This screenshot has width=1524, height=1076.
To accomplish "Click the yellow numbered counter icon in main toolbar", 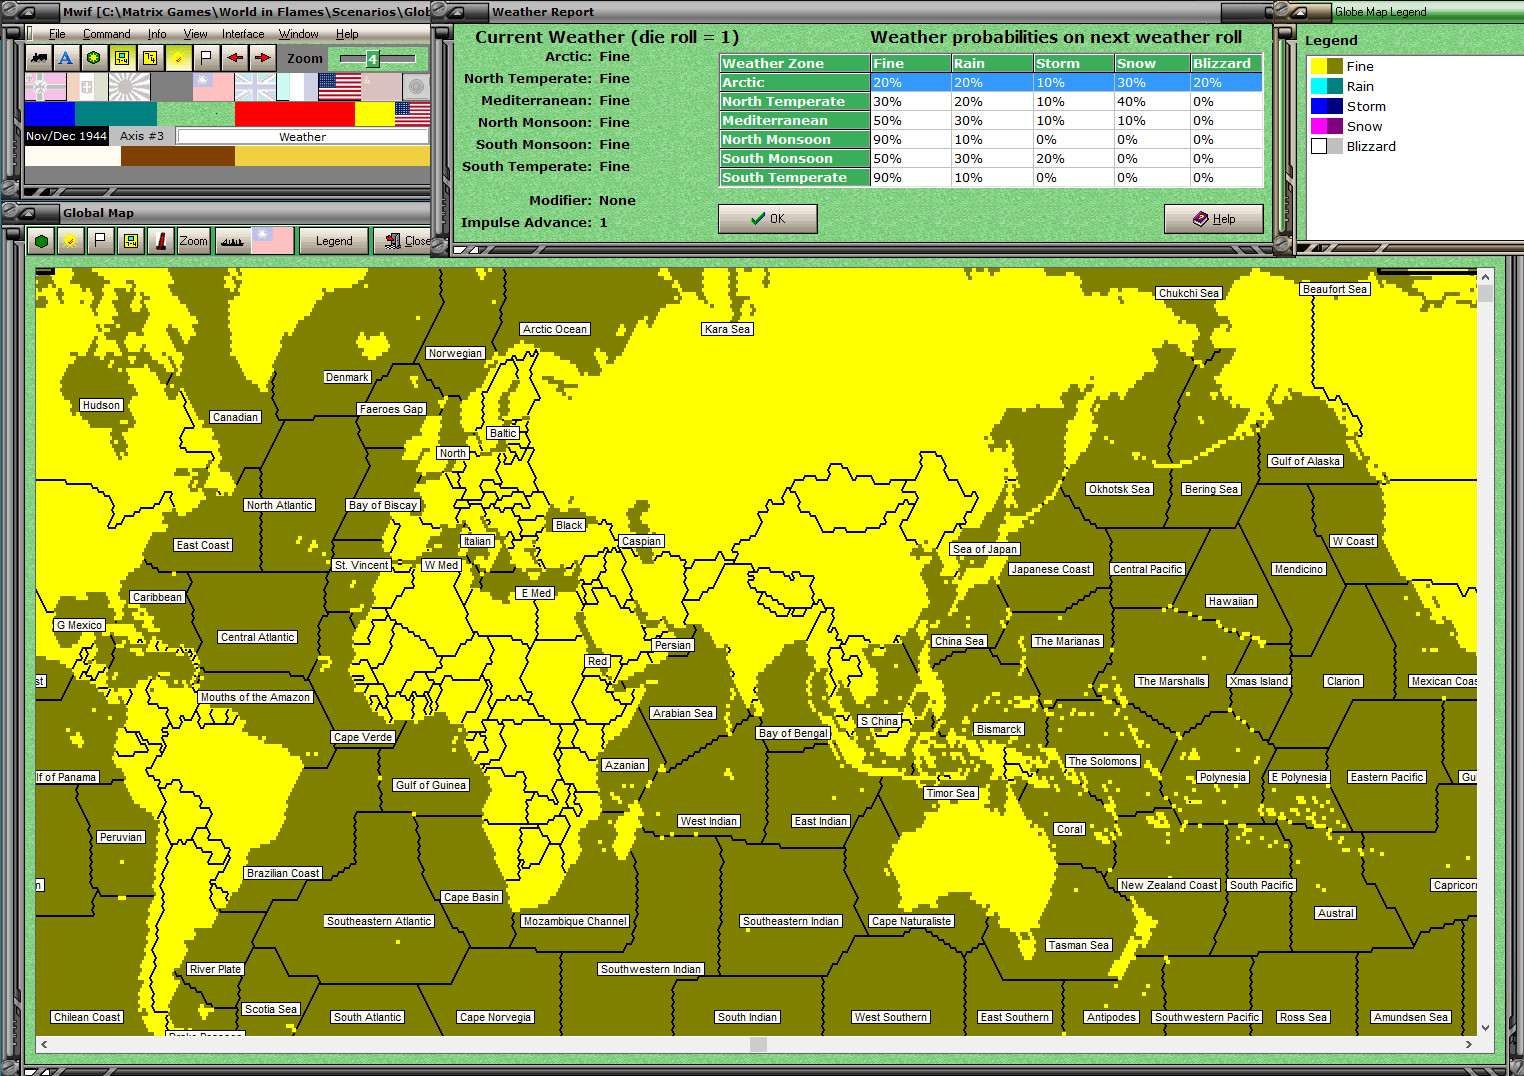I will pos(150,58).
